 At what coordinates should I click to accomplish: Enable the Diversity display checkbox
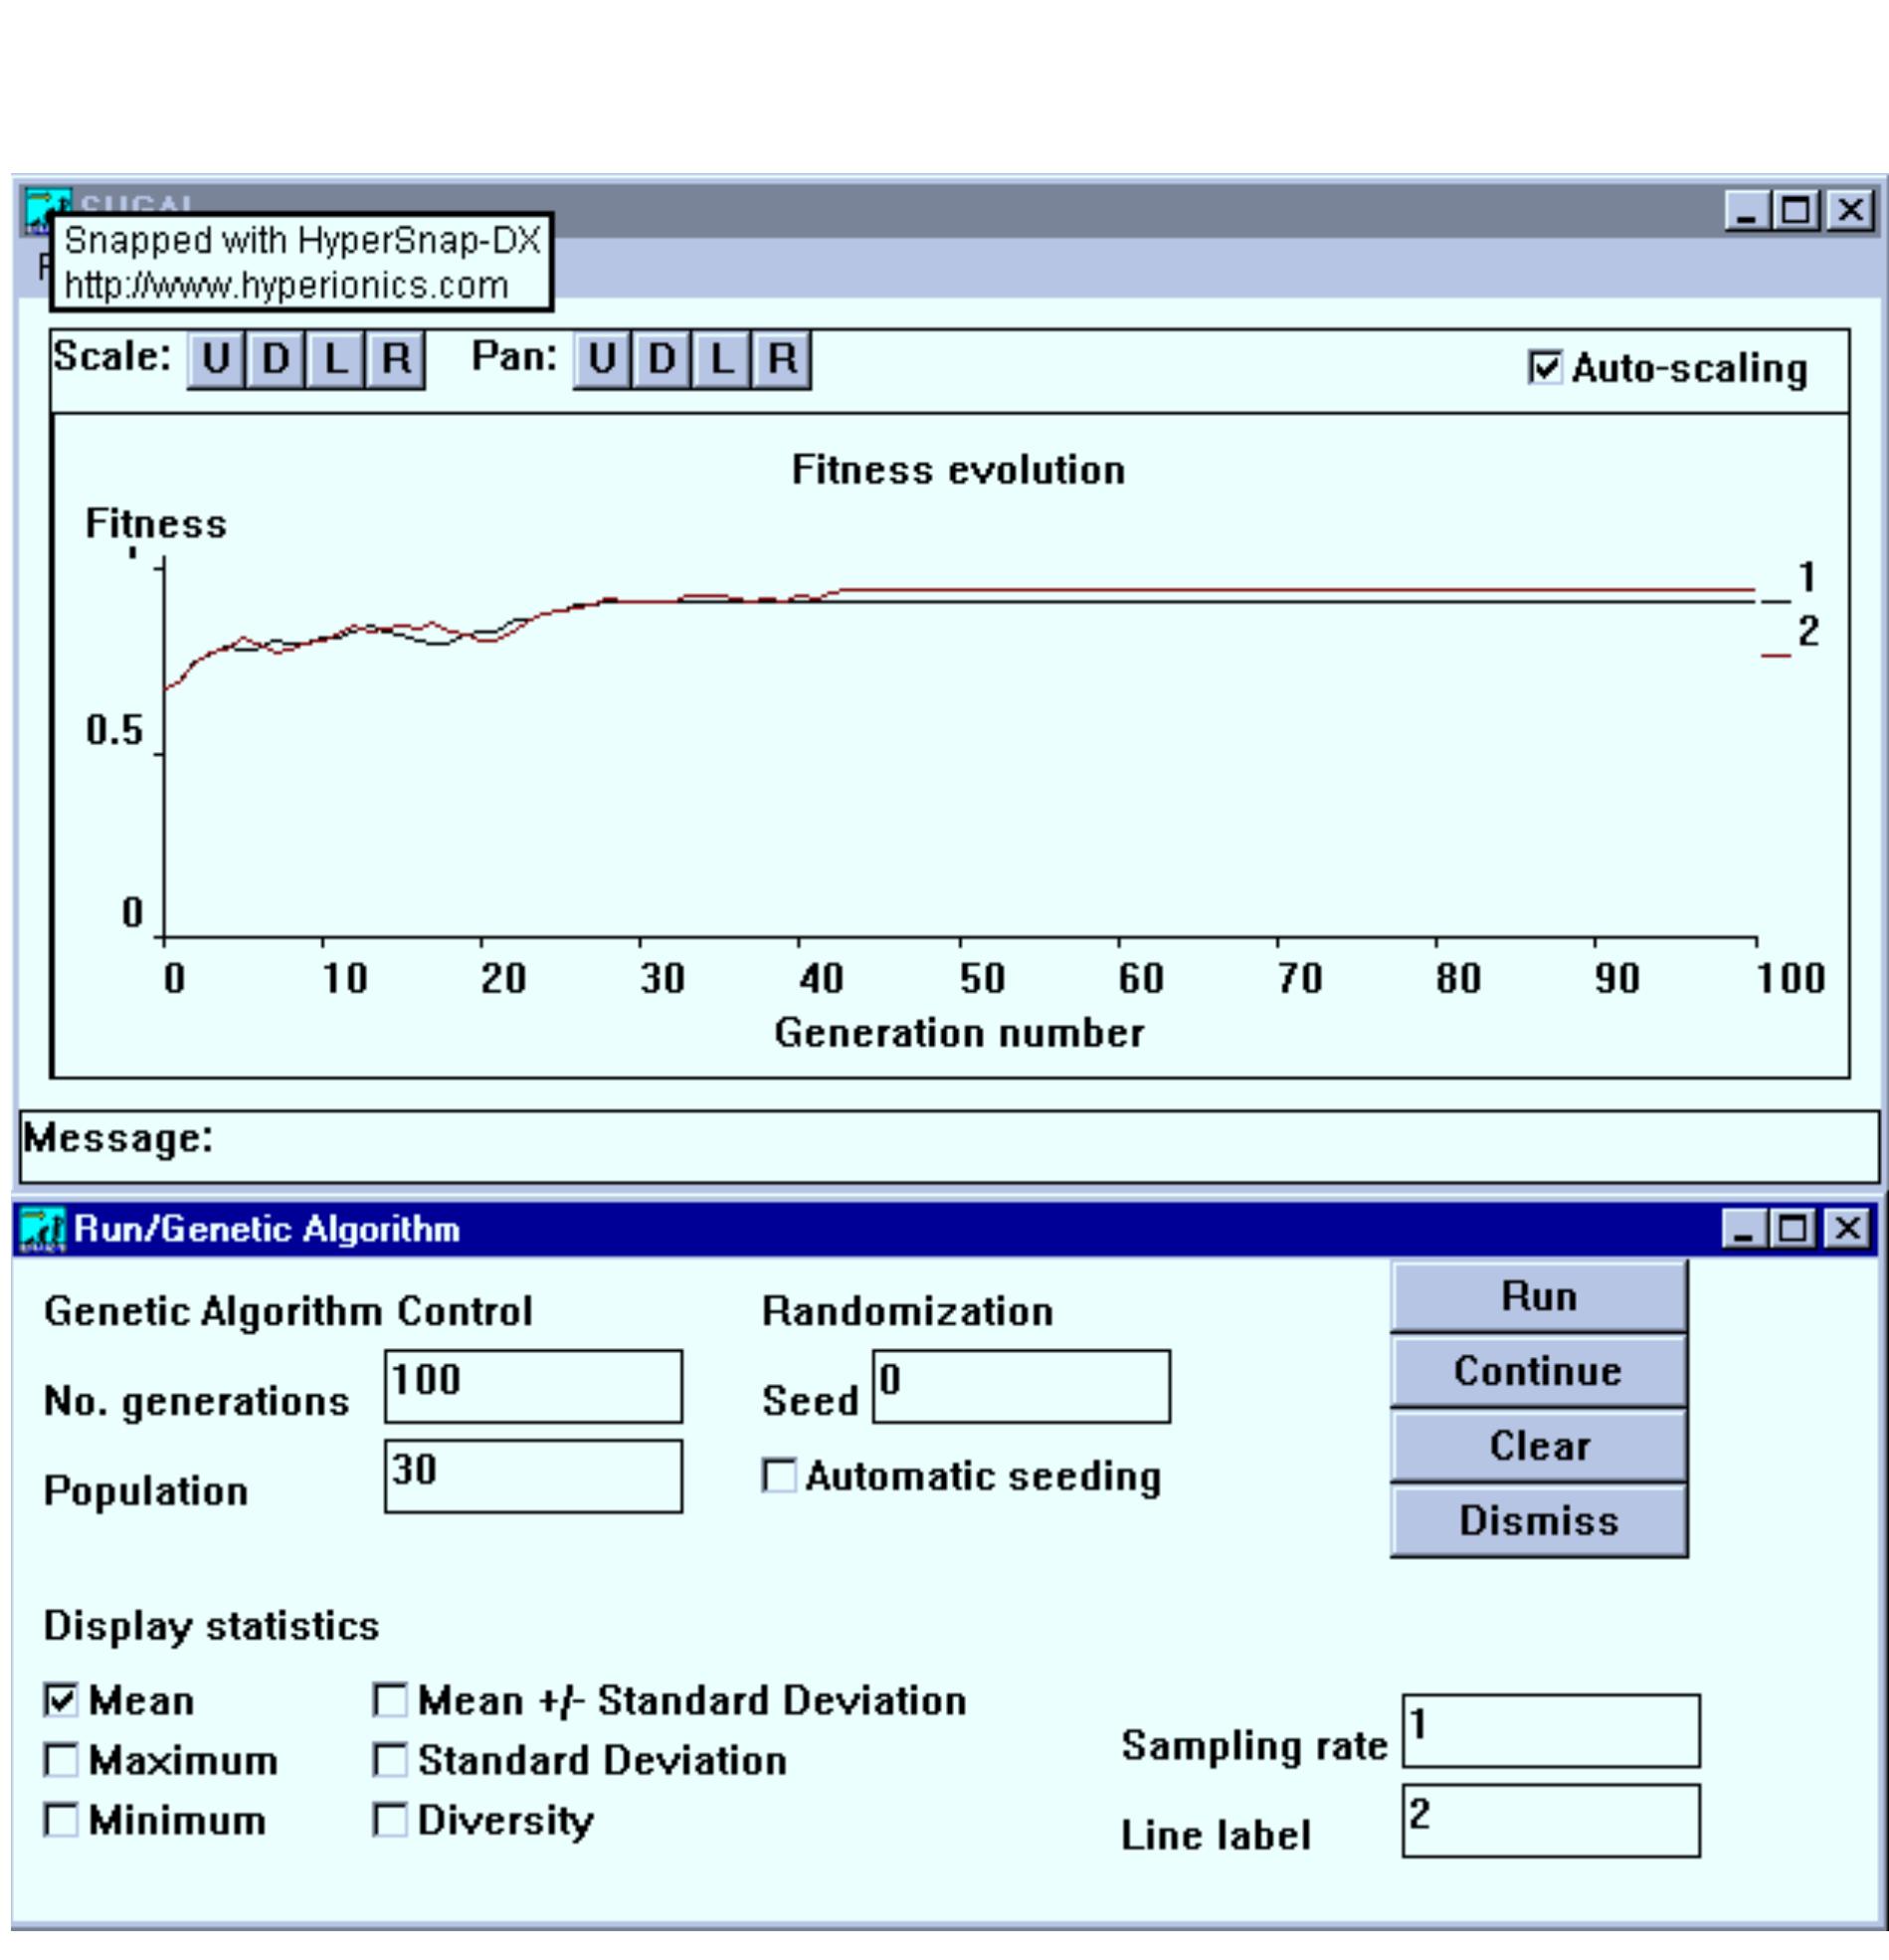click(x=390, y=1820)
